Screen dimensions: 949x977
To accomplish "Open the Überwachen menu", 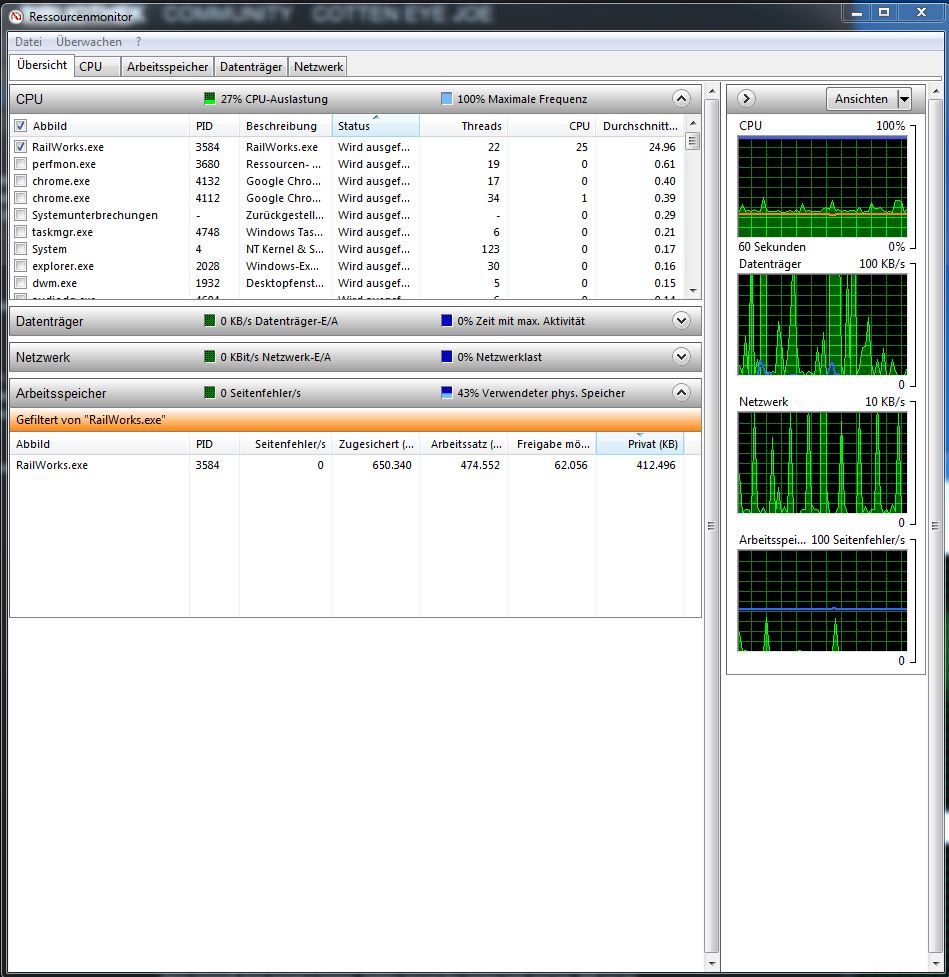I will click(x=89, y=42).
